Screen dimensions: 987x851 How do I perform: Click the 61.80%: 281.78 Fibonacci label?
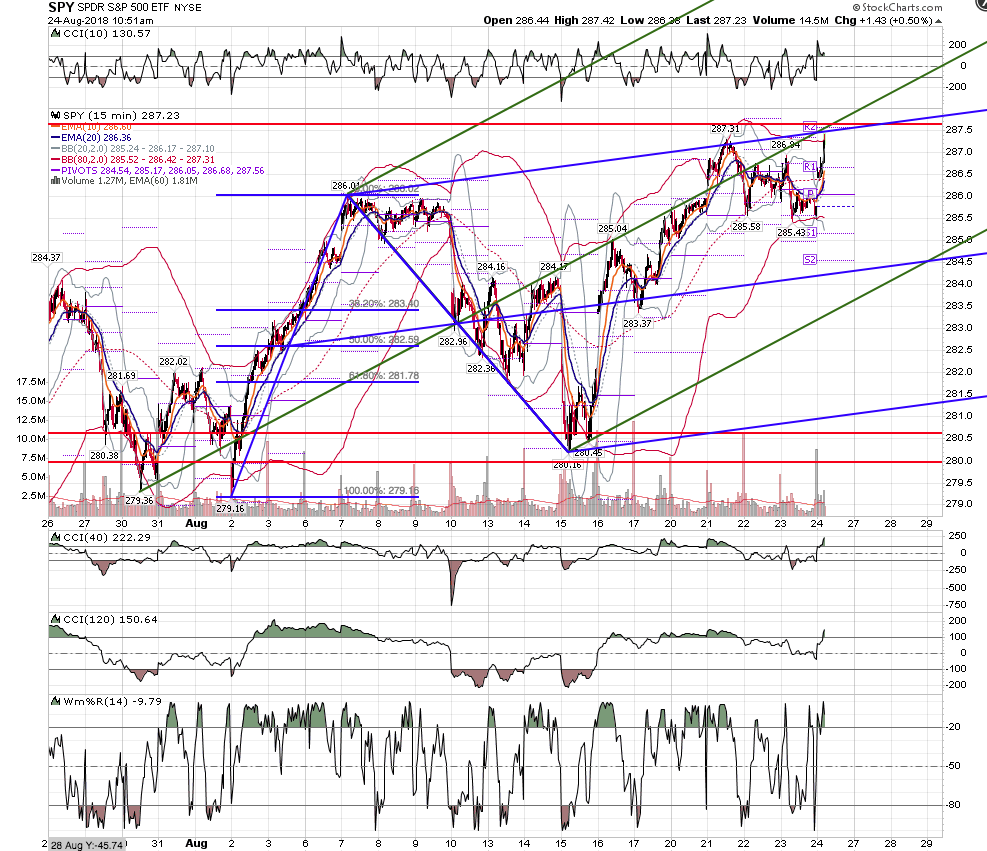tap(384, 376)
